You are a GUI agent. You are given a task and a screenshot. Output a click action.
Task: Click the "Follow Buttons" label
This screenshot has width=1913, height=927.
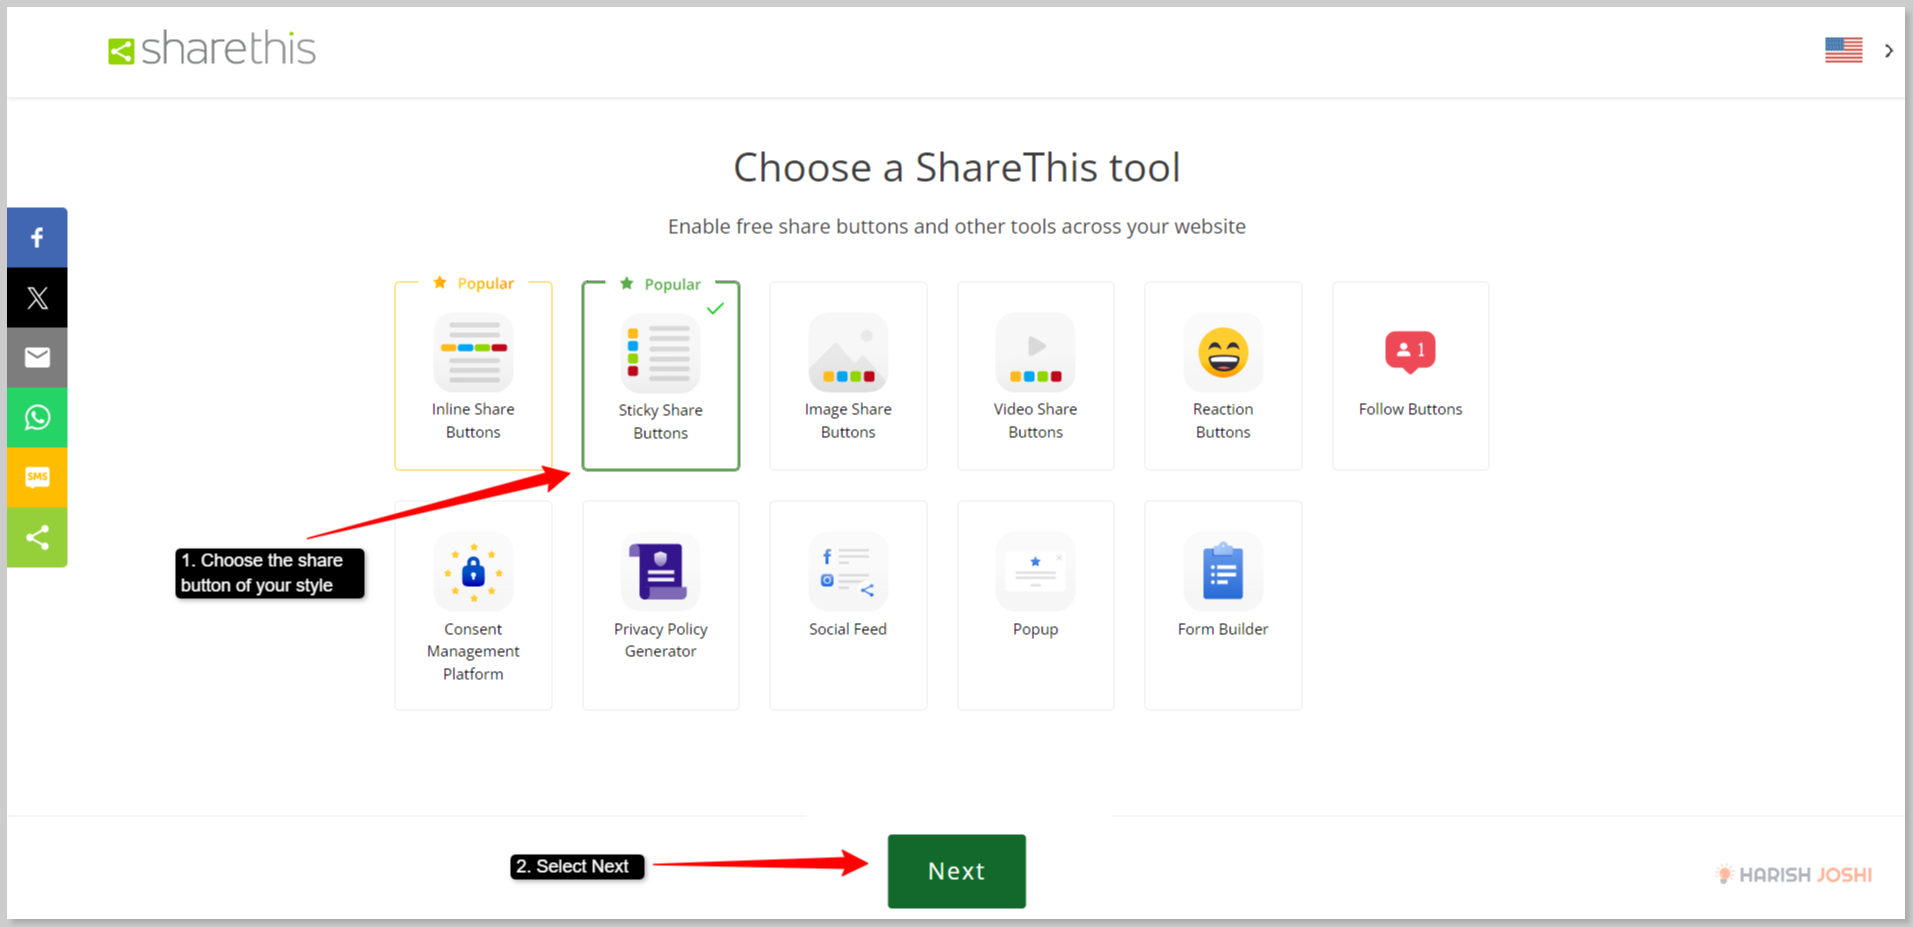1410,409
